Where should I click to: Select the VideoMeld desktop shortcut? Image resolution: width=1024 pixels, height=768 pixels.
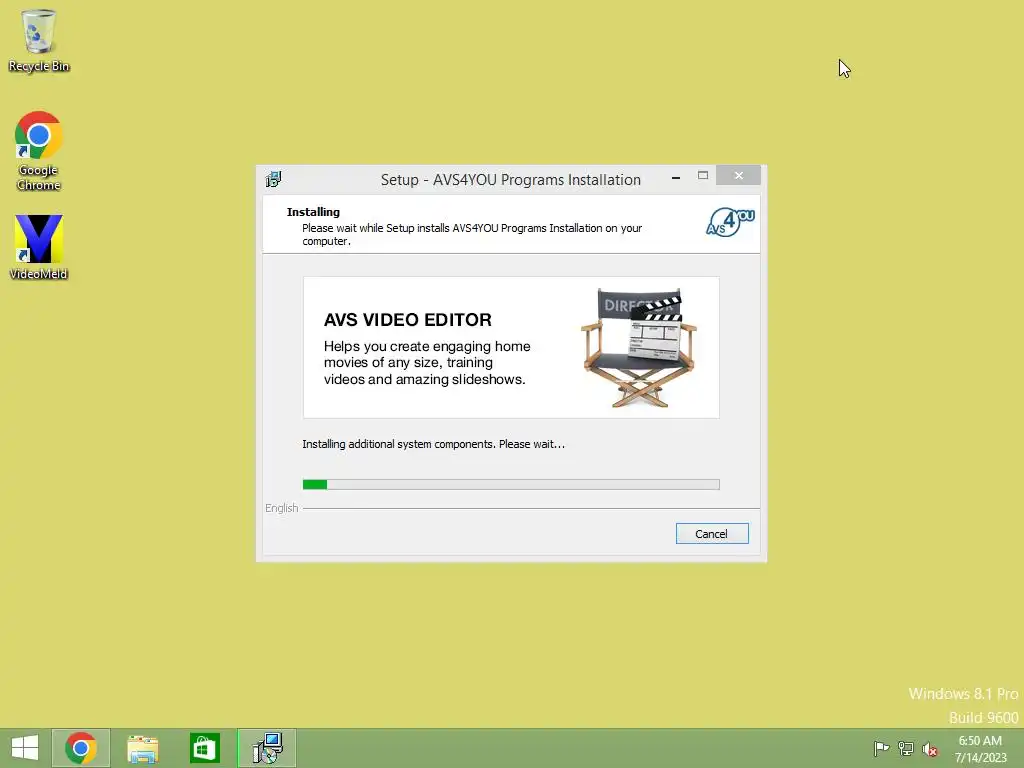pos(39,248)
